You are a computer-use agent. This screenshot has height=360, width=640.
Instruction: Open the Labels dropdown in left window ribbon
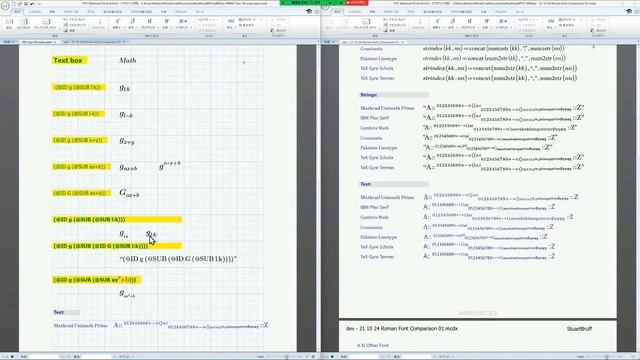[209, 19]
